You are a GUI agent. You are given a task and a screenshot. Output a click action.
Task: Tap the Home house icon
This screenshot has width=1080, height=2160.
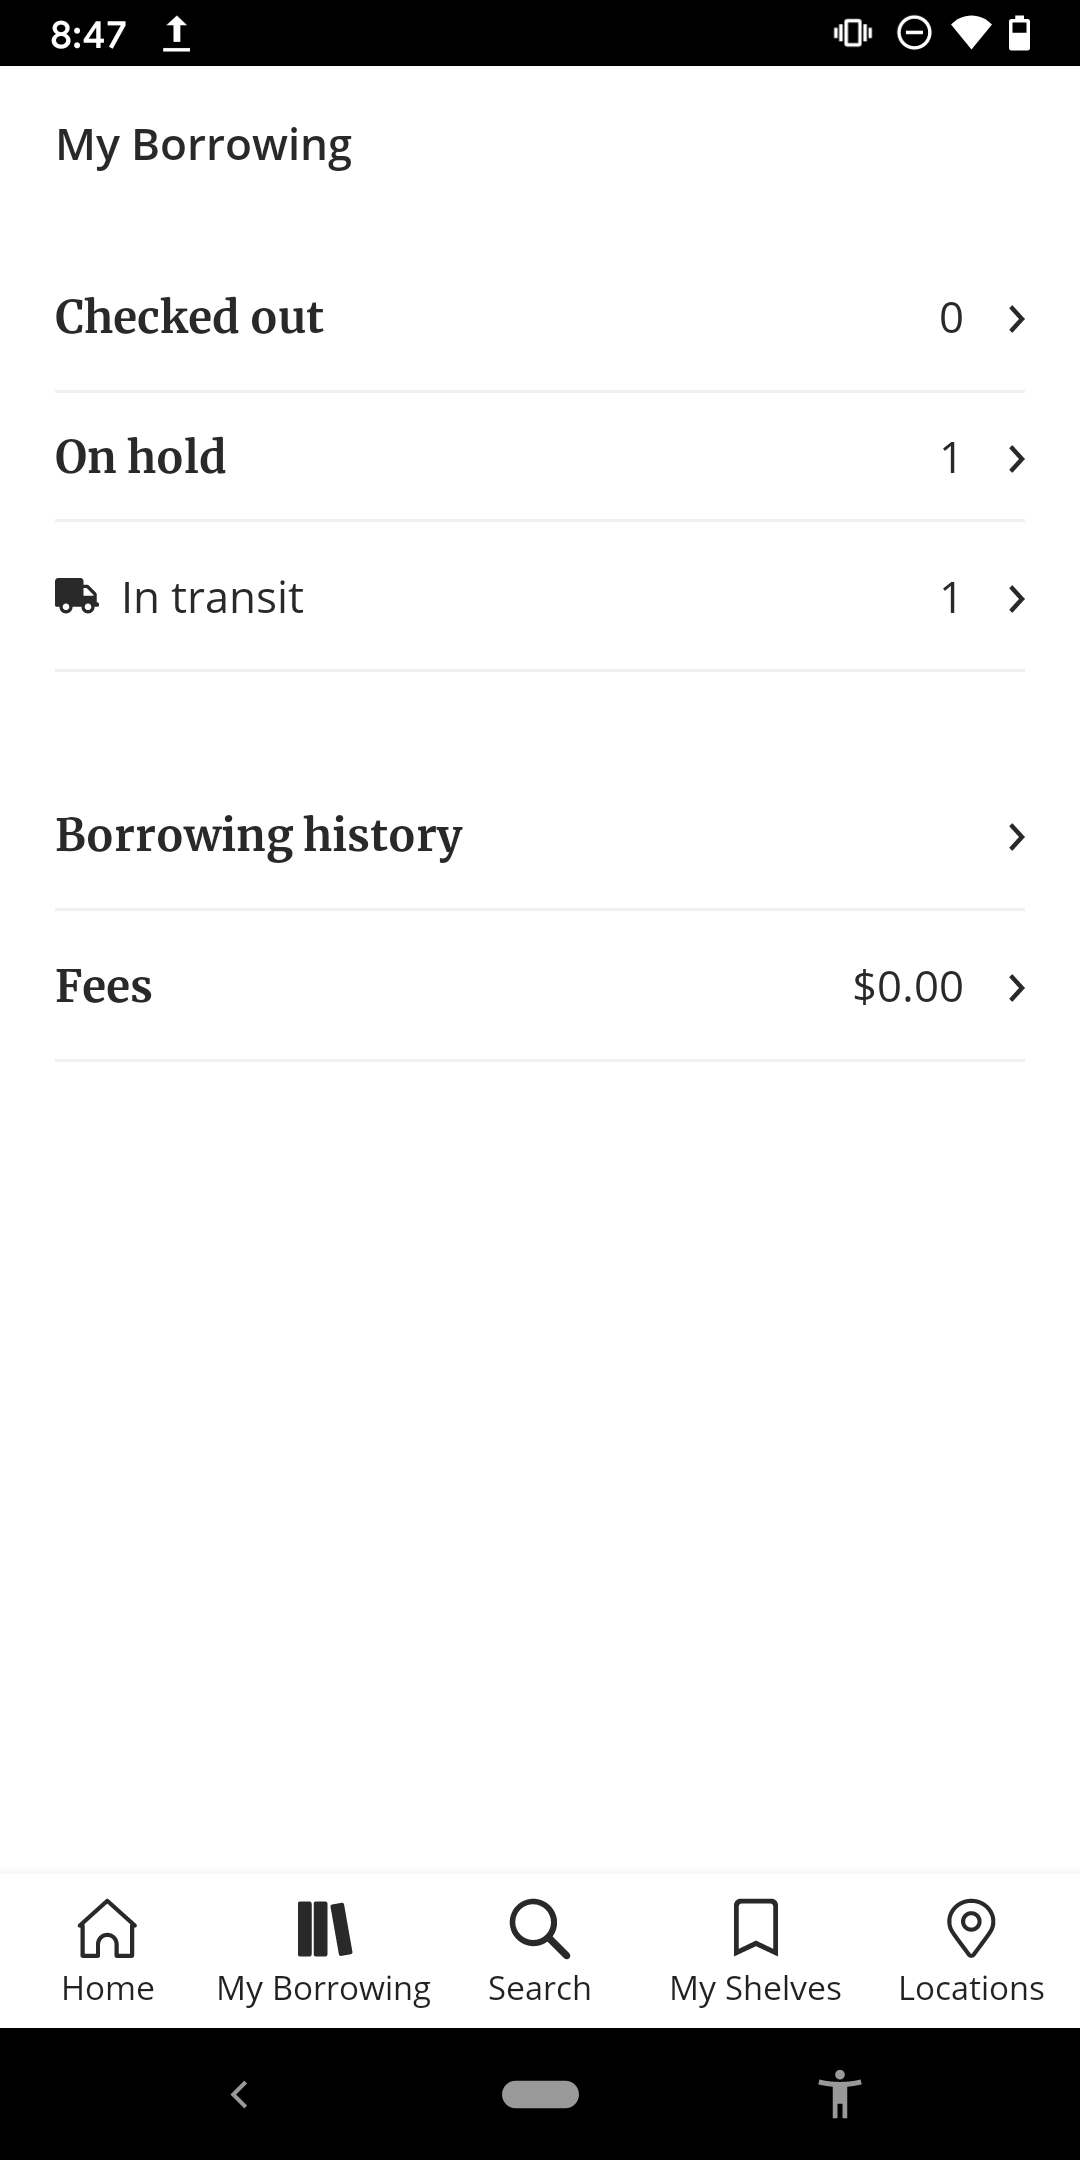107,1927
